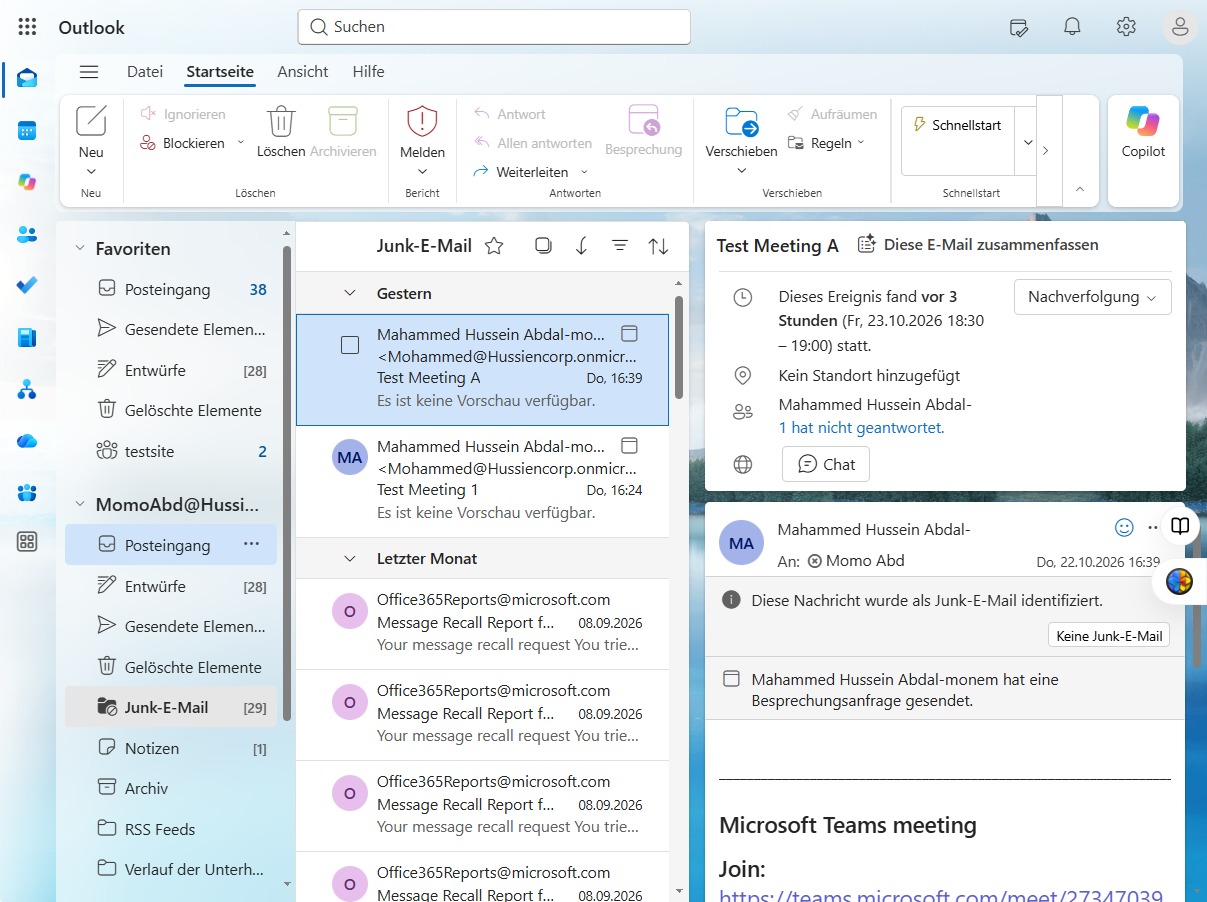Open To Do checkmark app icon
Screen dimensions: 1207x902
(27, 285)
